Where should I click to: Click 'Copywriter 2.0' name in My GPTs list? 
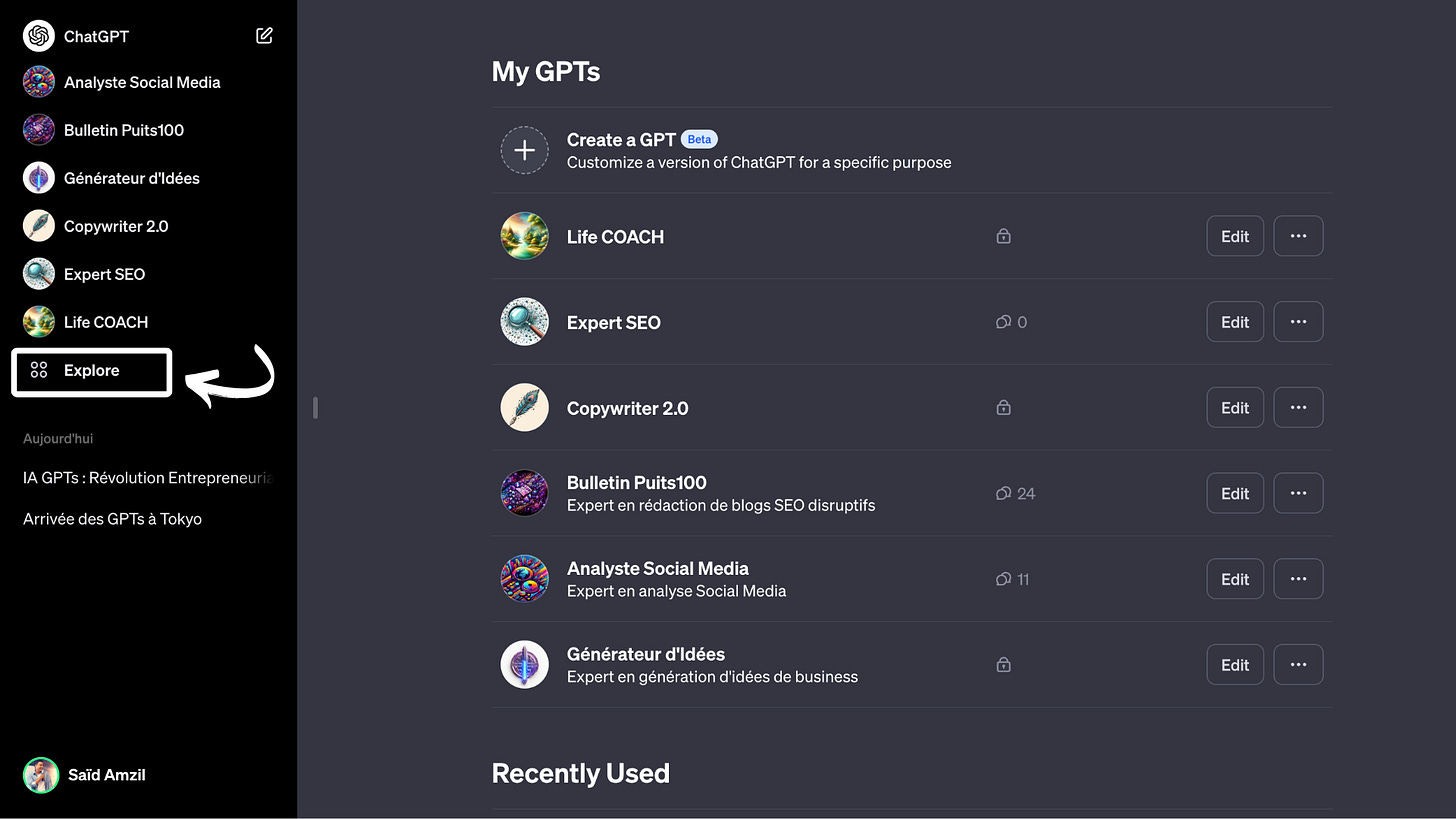click(627, 408)
